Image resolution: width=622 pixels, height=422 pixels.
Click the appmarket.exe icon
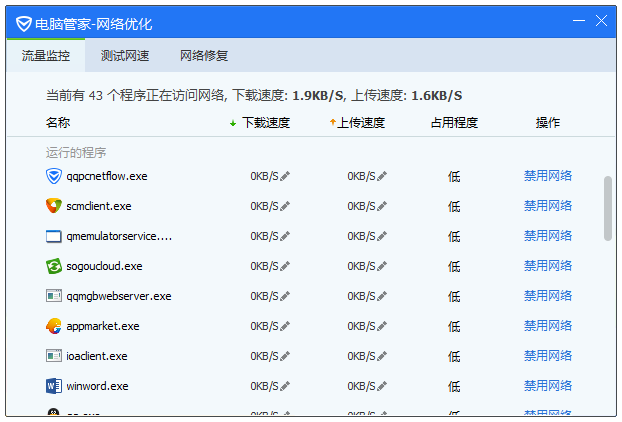click(54, 326)
